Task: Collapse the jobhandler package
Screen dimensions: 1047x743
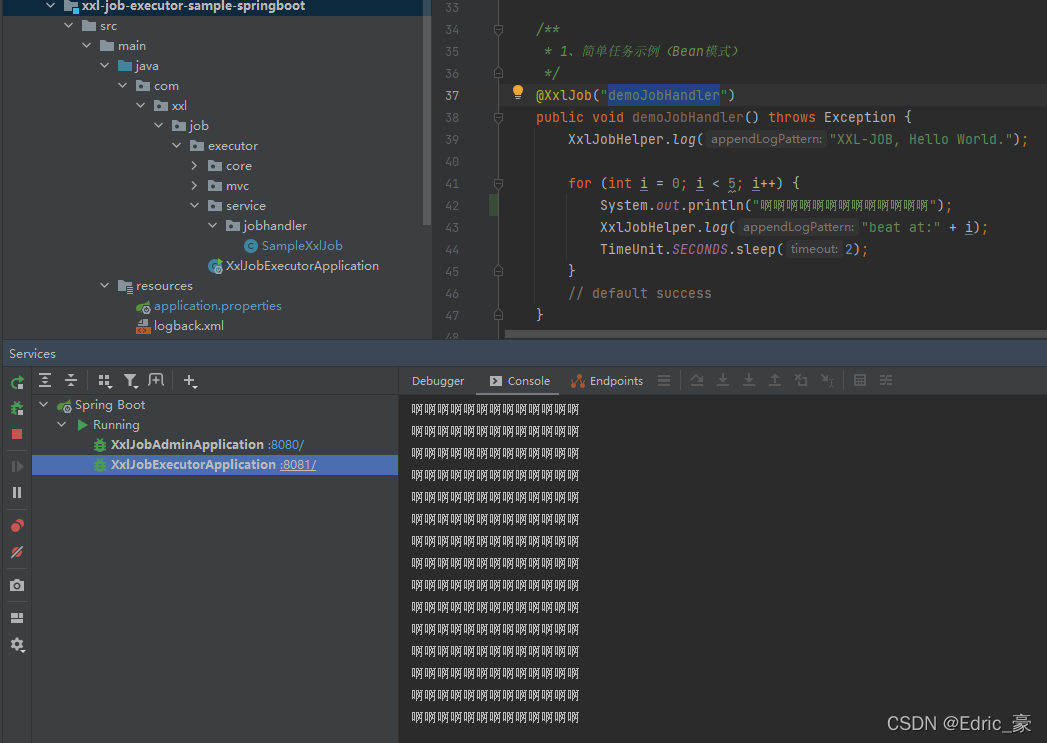Action: [x=212, y=226]
